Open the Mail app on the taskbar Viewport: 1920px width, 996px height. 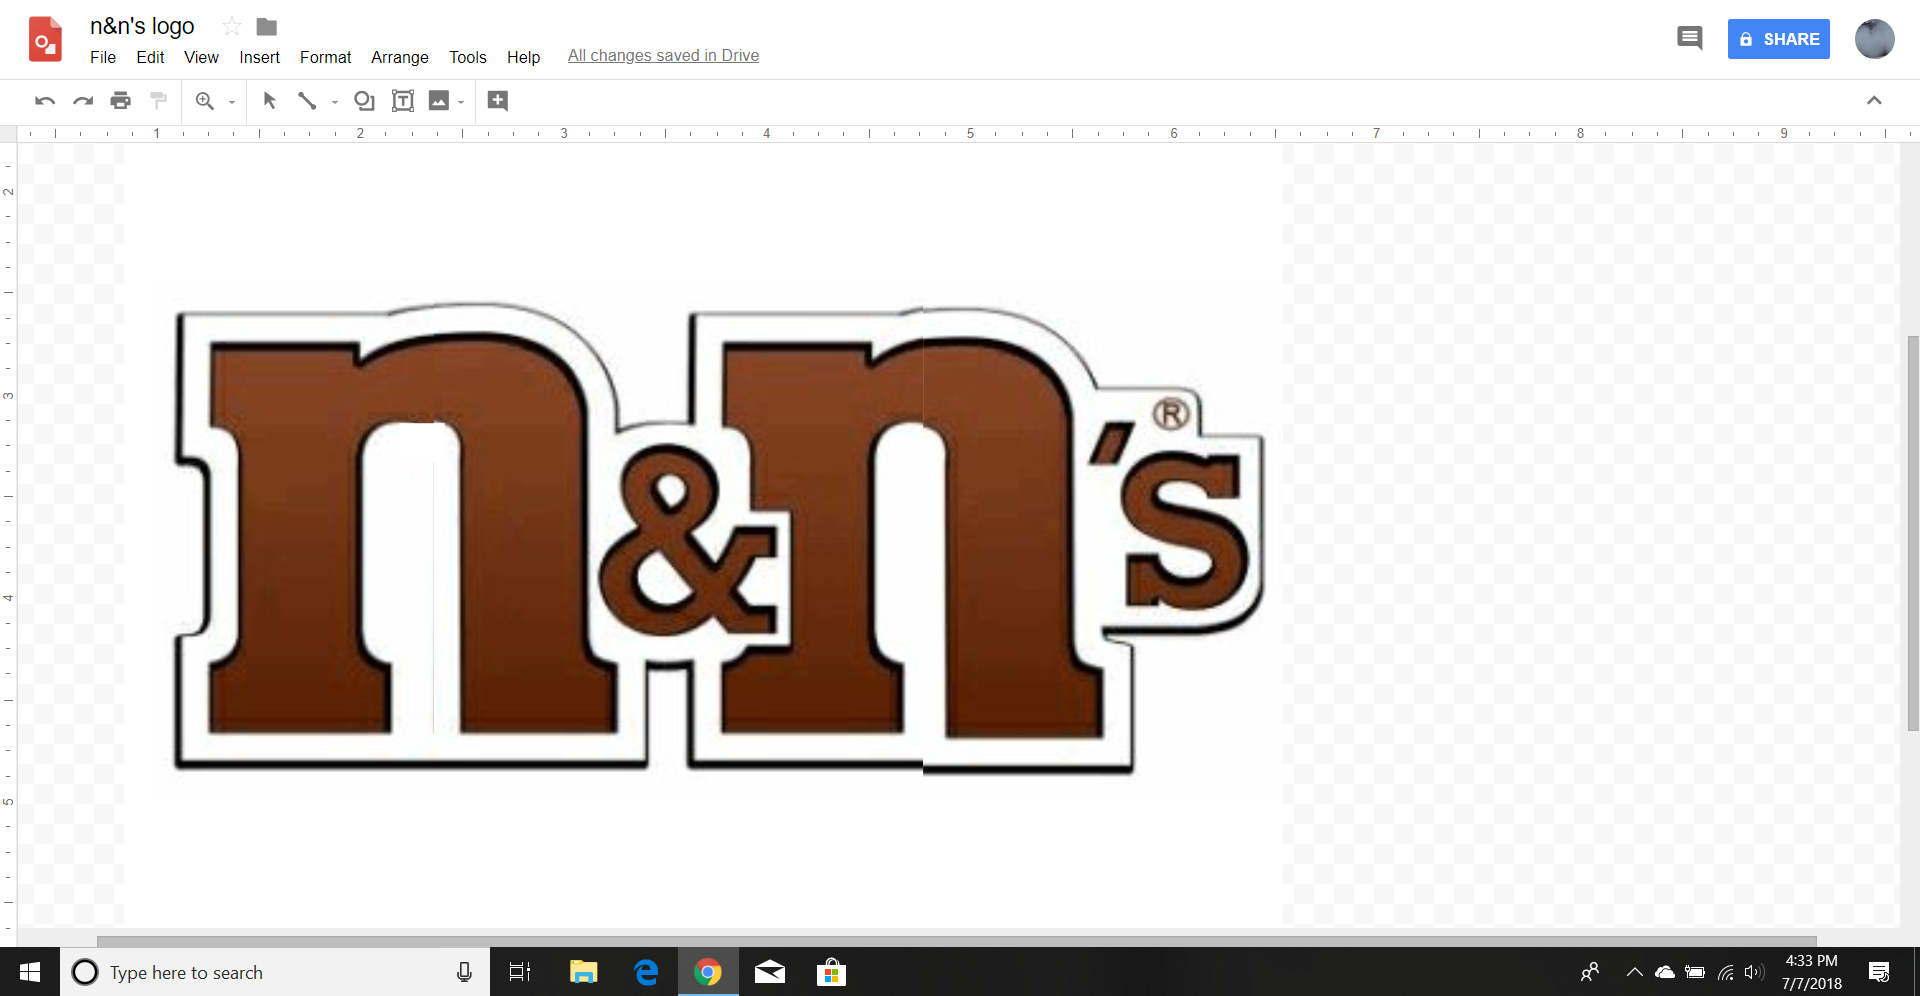(770, 972)
